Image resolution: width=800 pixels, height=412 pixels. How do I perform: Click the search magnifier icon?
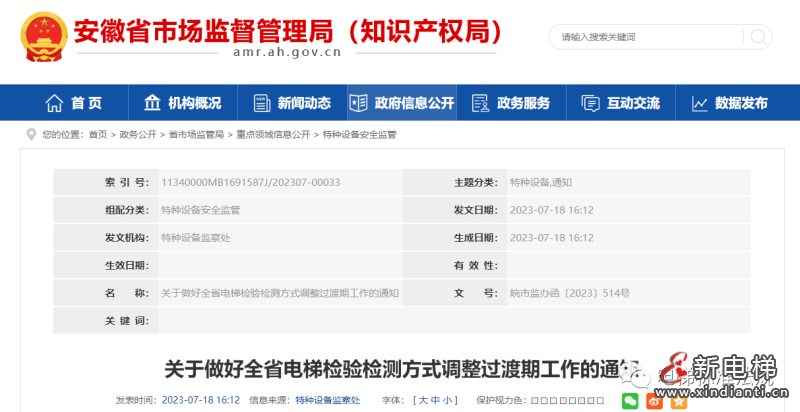tap(758, 37)
